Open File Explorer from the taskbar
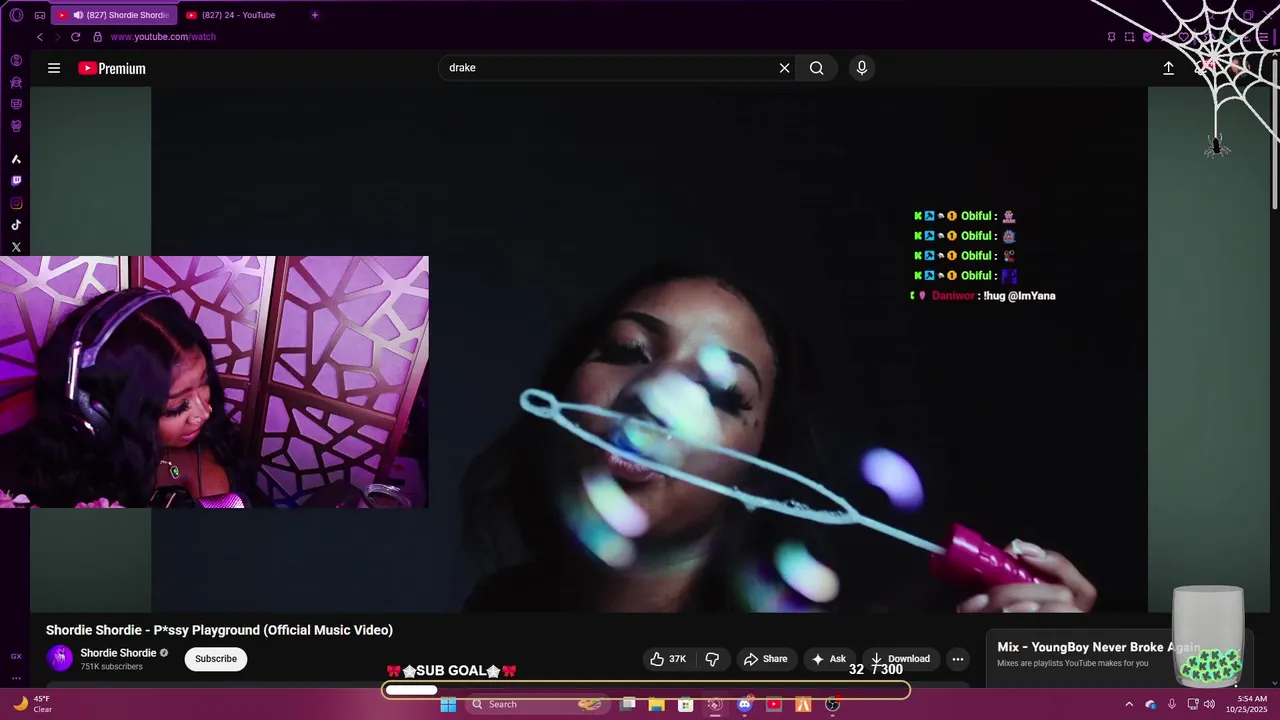Screen dimensions: 1280x720 point(656,705)
